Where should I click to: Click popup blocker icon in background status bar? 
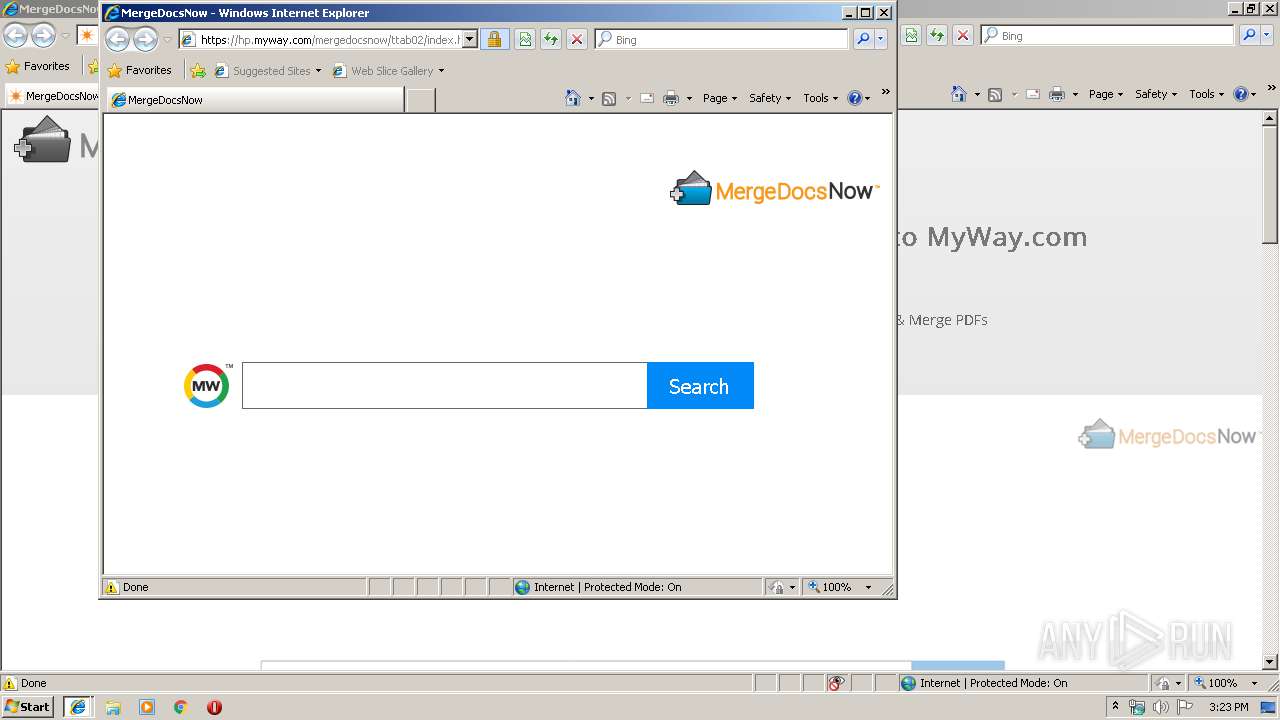[836, 683]
